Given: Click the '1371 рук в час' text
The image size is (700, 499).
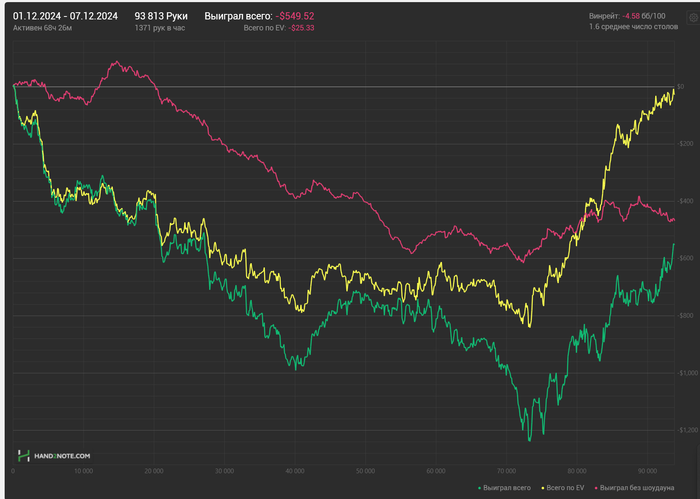Looking at the screenshot, I should click(x=160, y=28).
